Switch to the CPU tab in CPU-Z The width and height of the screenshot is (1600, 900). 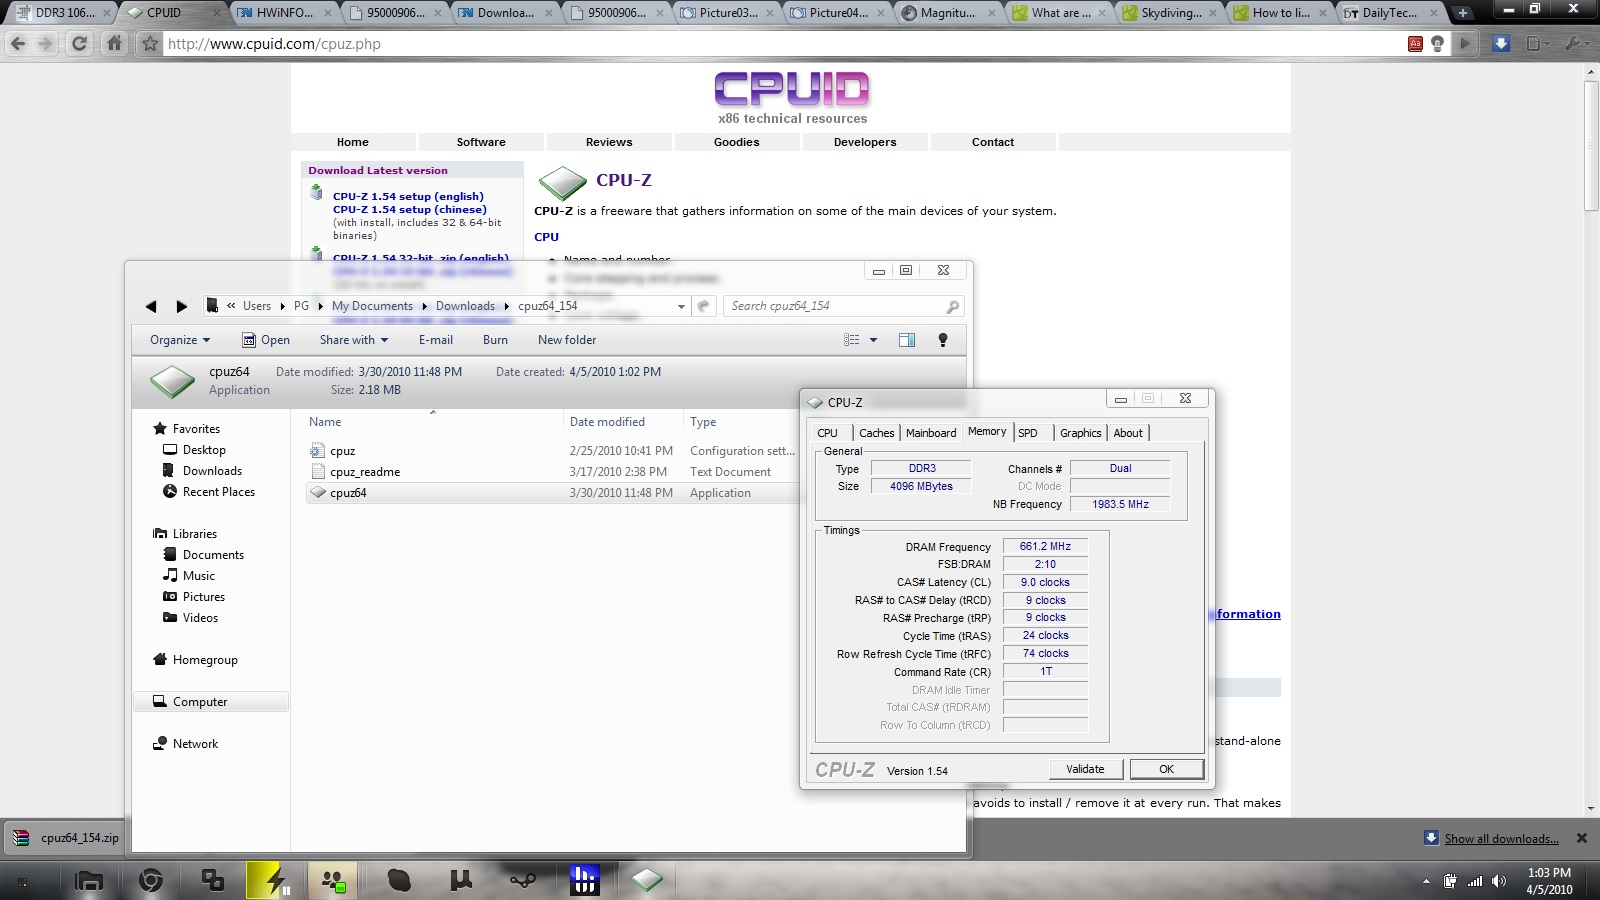pos(827,433)
